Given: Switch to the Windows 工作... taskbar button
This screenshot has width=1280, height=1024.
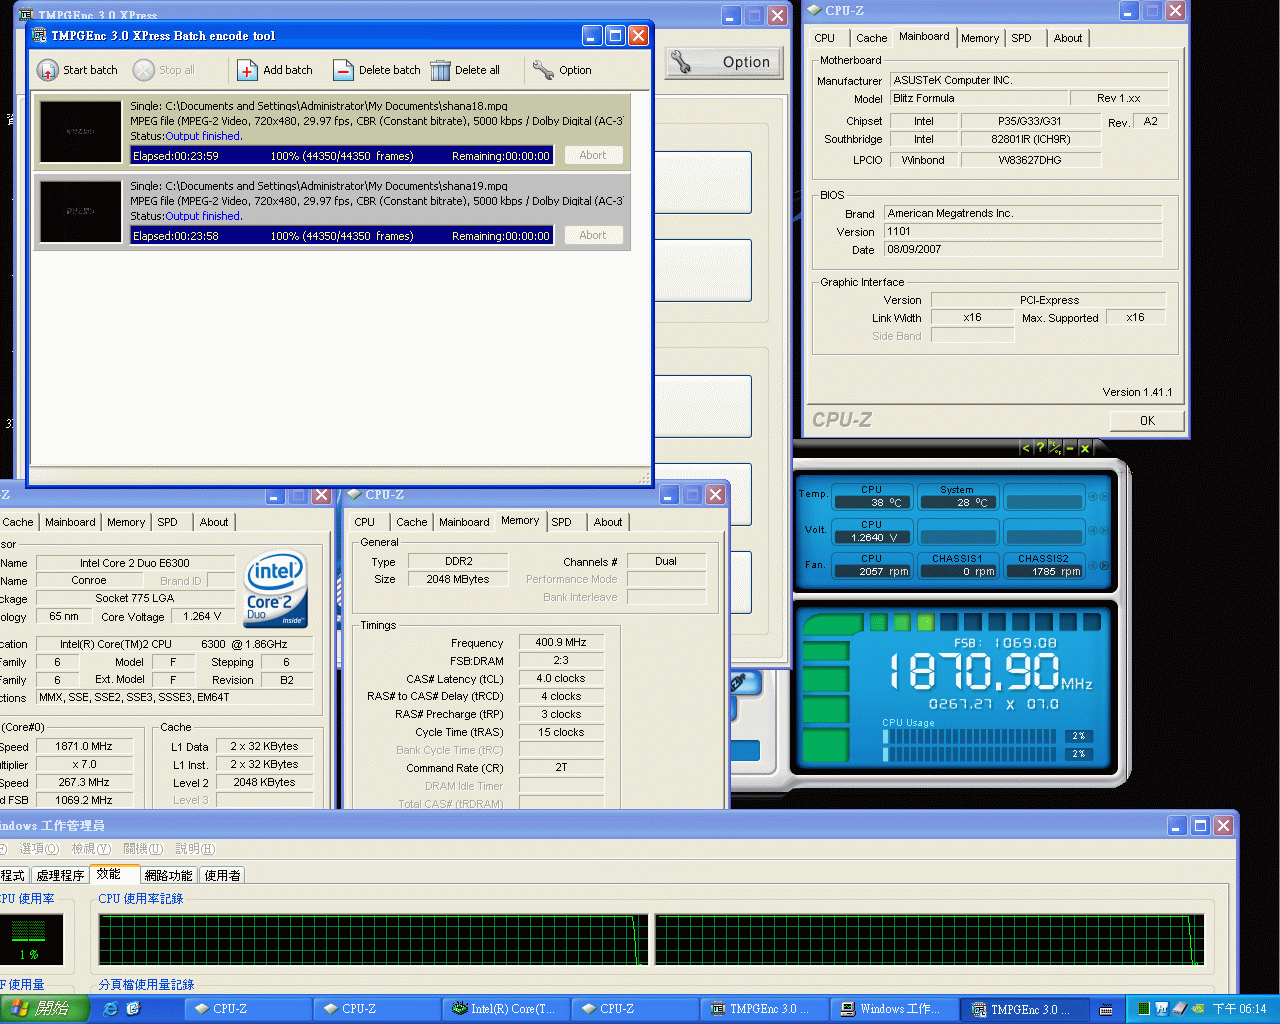Looking at the screenshot, I should coord(895,1009).
